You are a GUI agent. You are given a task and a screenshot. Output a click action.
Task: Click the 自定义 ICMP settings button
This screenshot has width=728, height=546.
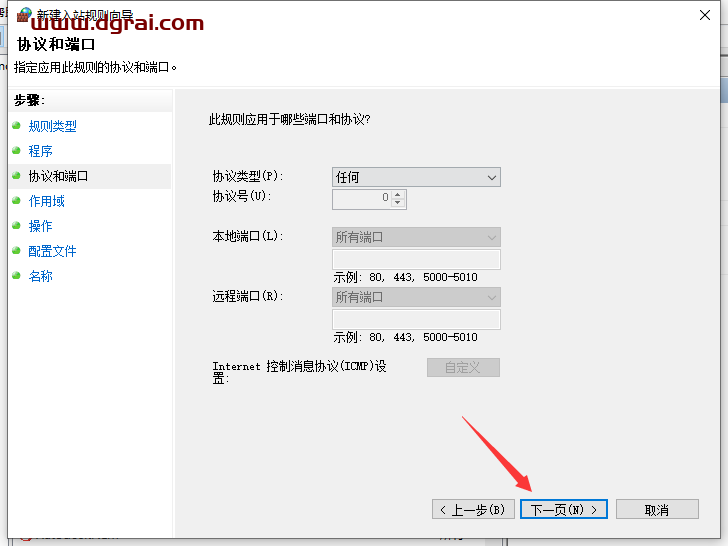(463, 367)
